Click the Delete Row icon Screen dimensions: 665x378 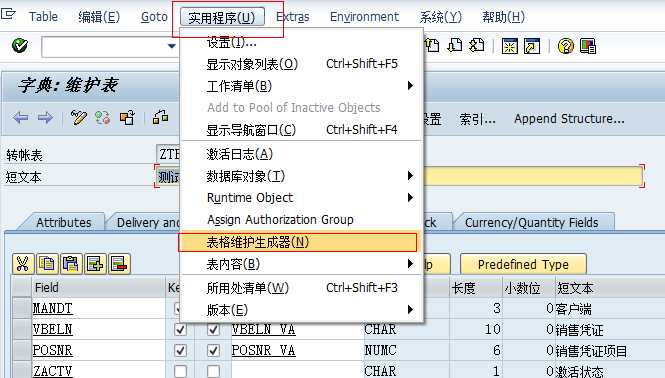click(x=119, y=264)
